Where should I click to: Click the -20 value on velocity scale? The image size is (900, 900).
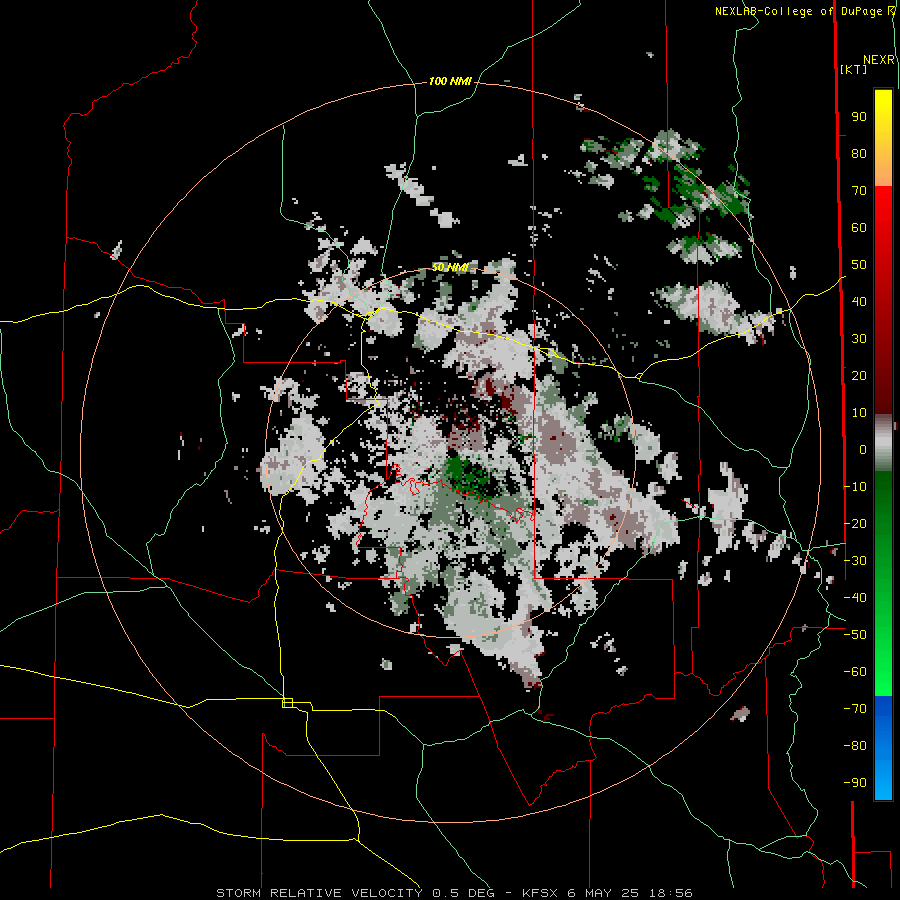pyautogui.click(x=855, y=524)
